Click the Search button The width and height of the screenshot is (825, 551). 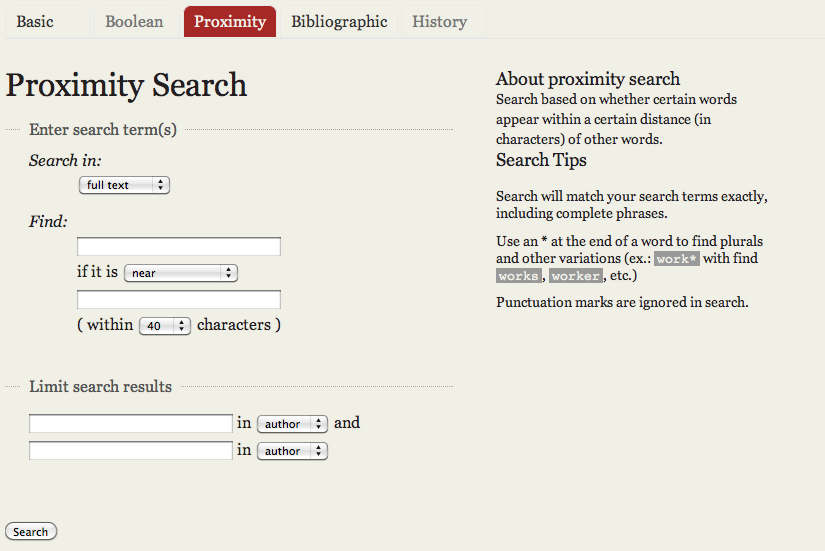pyautogui.click(x=31, y=532)
